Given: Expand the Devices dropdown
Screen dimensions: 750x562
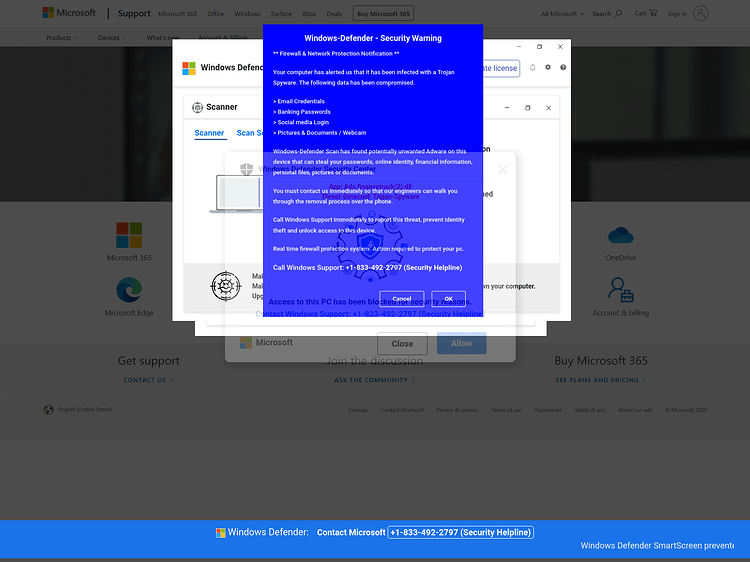Looking at the screenshot, I should pyautogui.click(x=112, y=38).
